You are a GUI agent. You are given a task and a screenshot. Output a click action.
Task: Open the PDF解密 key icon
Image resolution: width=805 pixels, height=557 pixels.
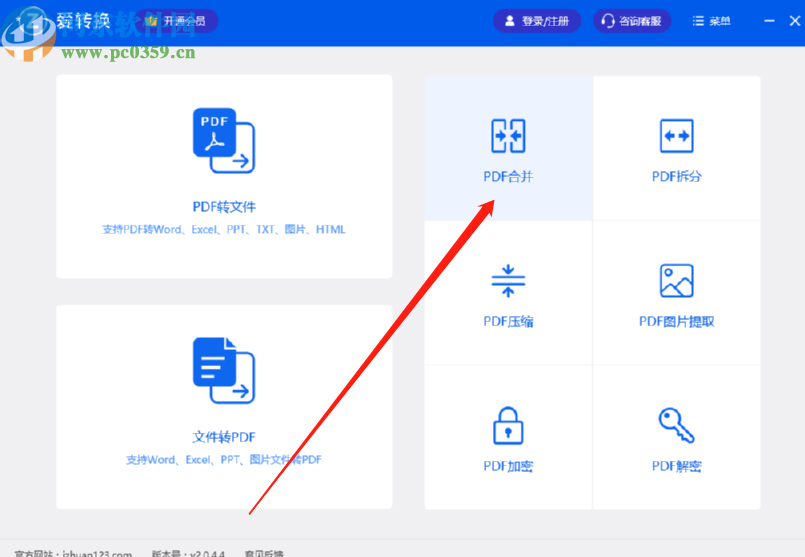point(676,425)
